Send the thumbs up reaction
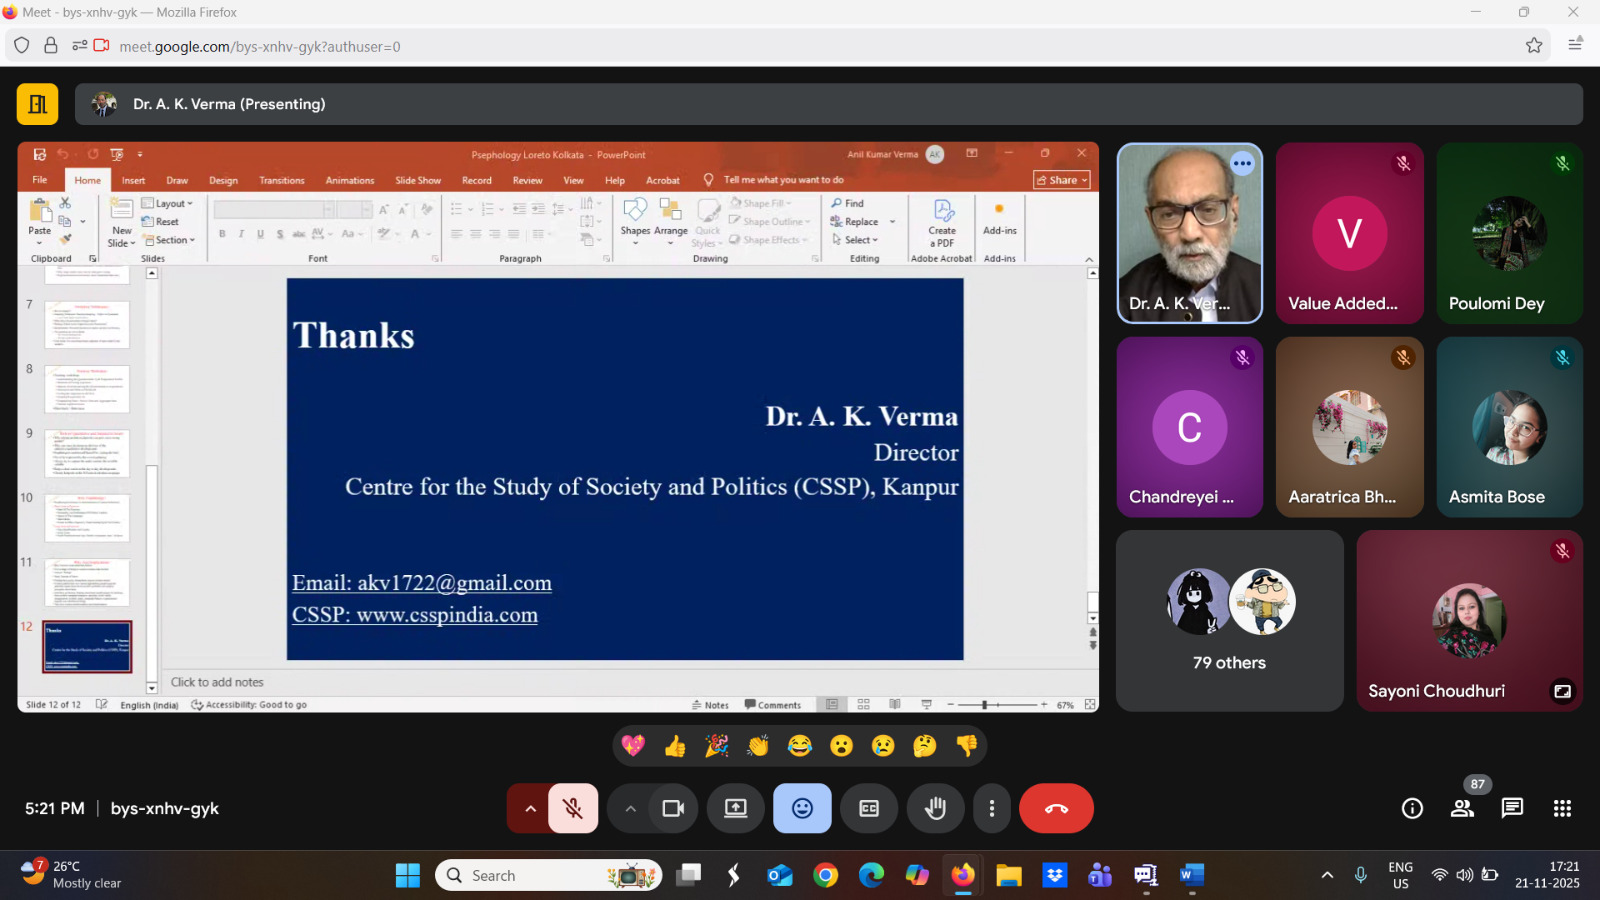This screenshot has height=900, width=1600. point(675,746)
